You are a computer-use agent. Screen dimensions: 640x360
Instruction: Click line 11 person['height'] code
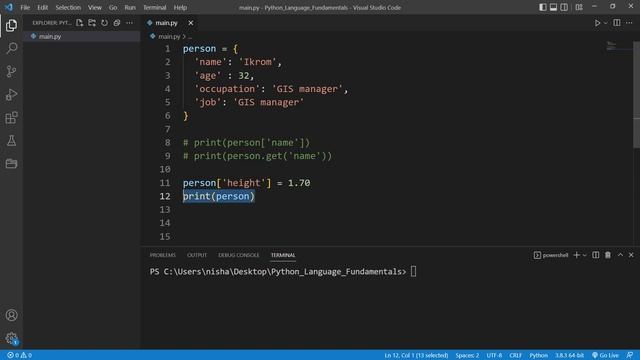(x=246, y=183)
